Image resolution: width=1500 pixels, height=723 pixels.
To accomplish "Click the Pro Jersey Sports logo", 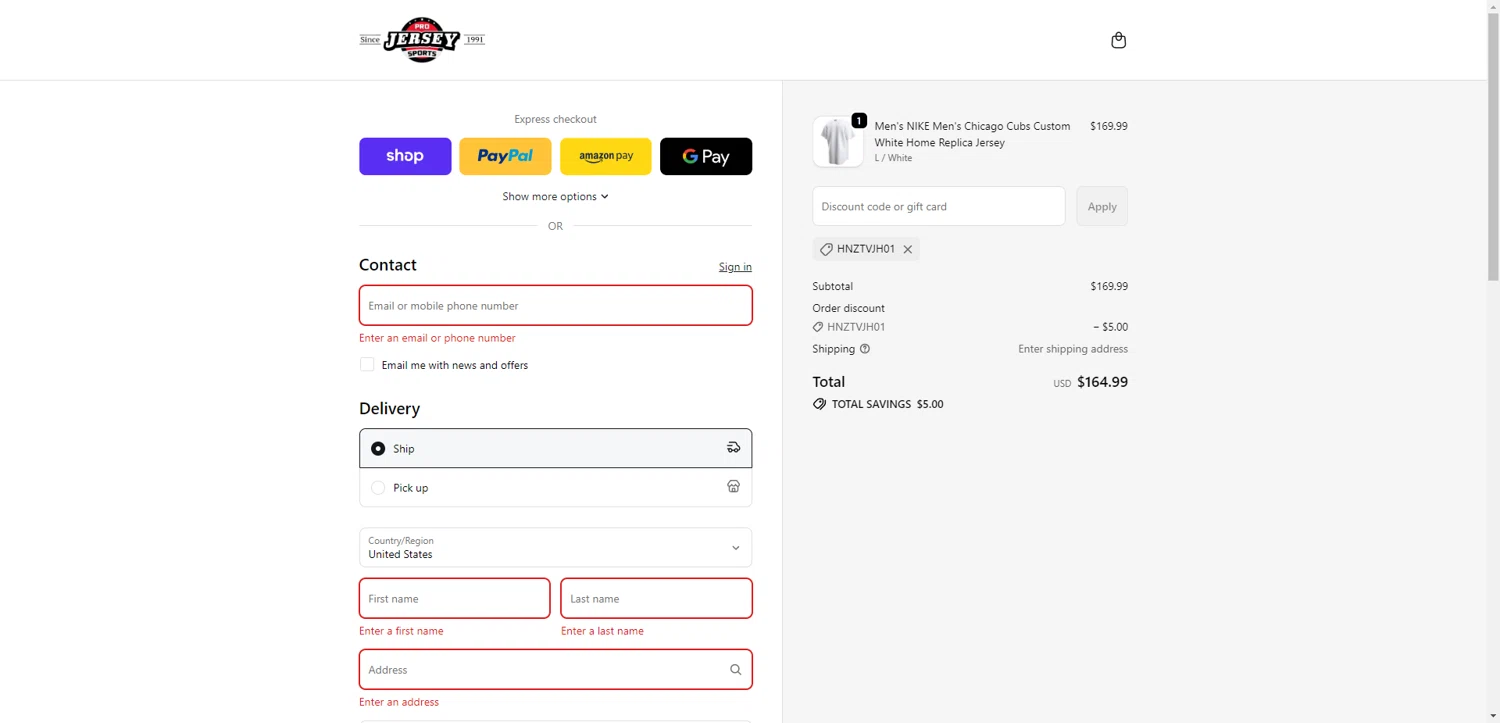I will tap(422, 40).
